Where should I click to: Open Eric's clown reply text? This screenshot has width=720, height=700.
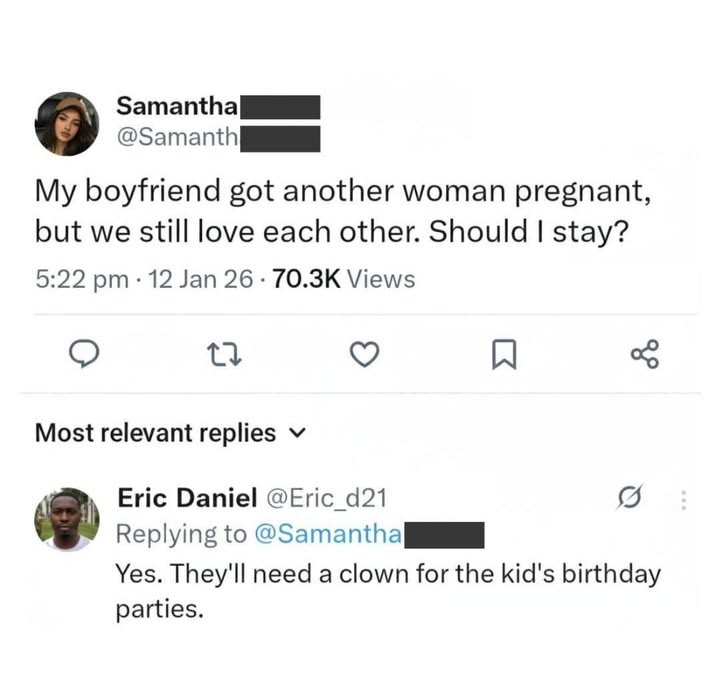[x=388, y=591]
